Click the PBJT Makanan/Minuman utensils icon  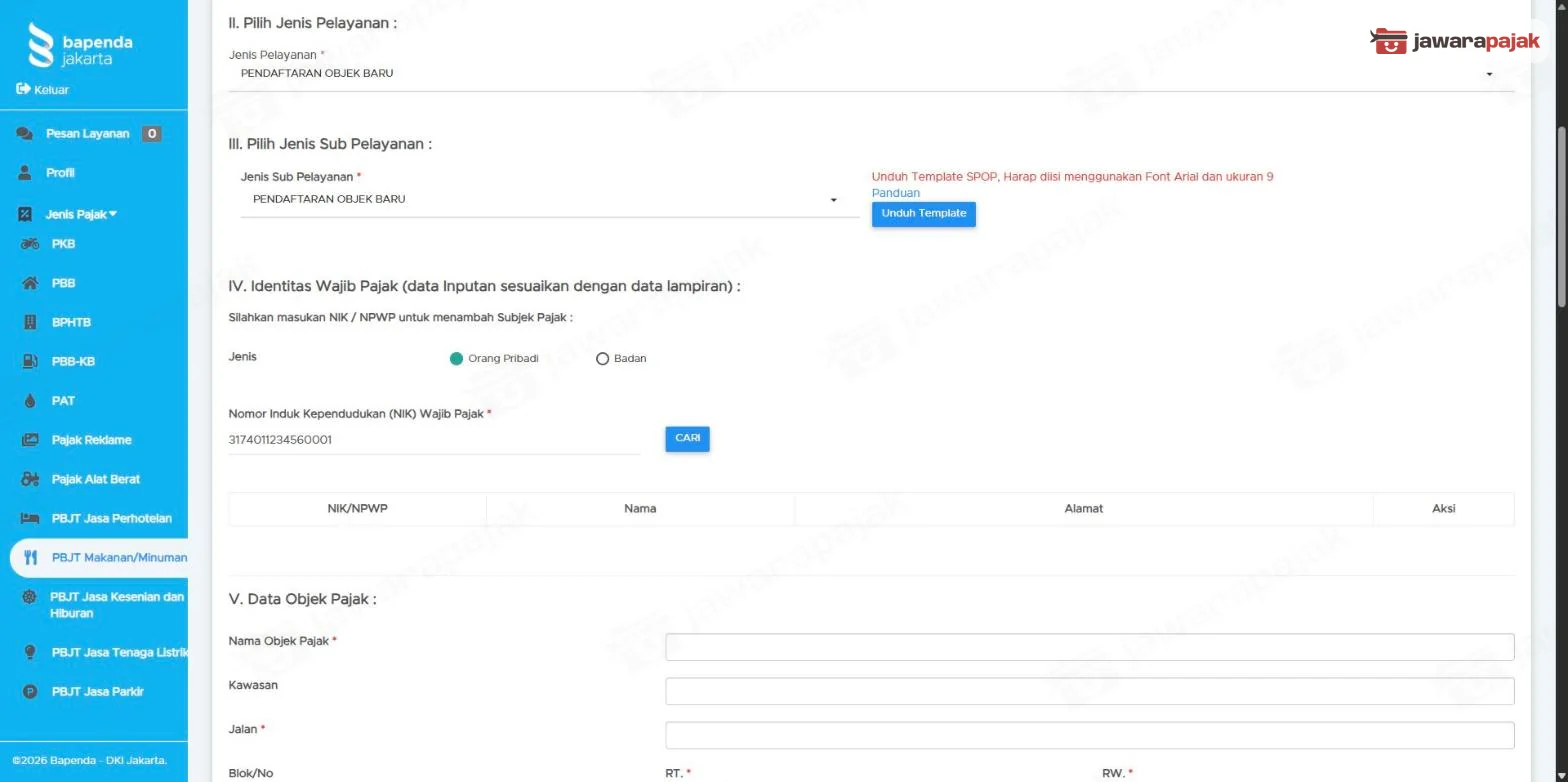coord(30,558)
